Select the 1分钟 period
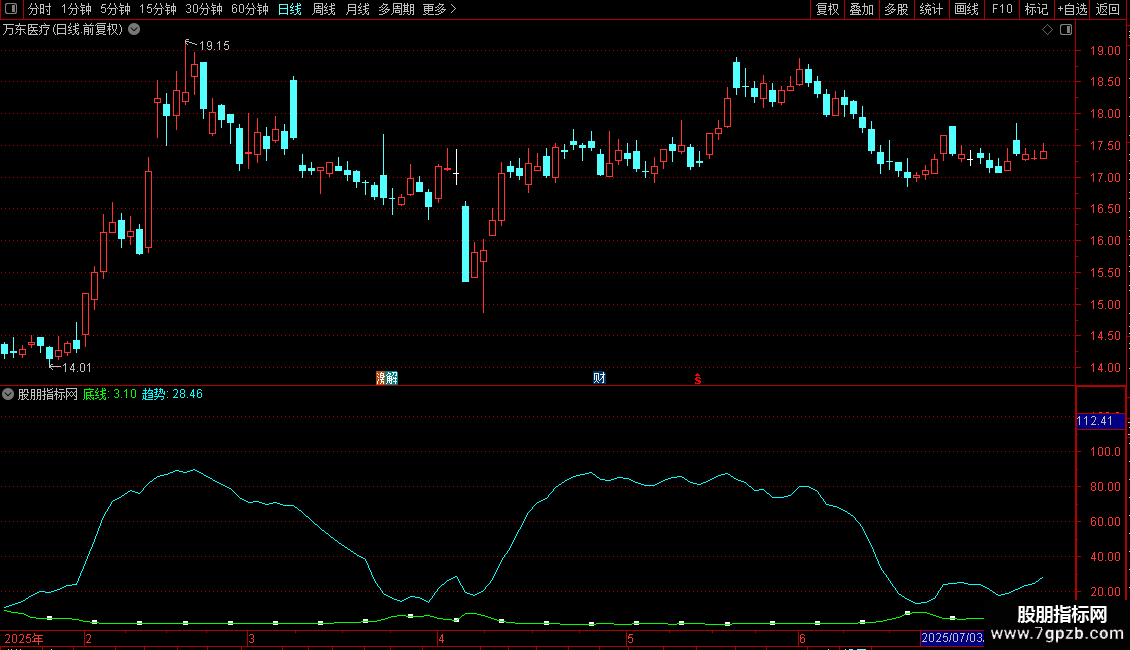 pos(76,9)
